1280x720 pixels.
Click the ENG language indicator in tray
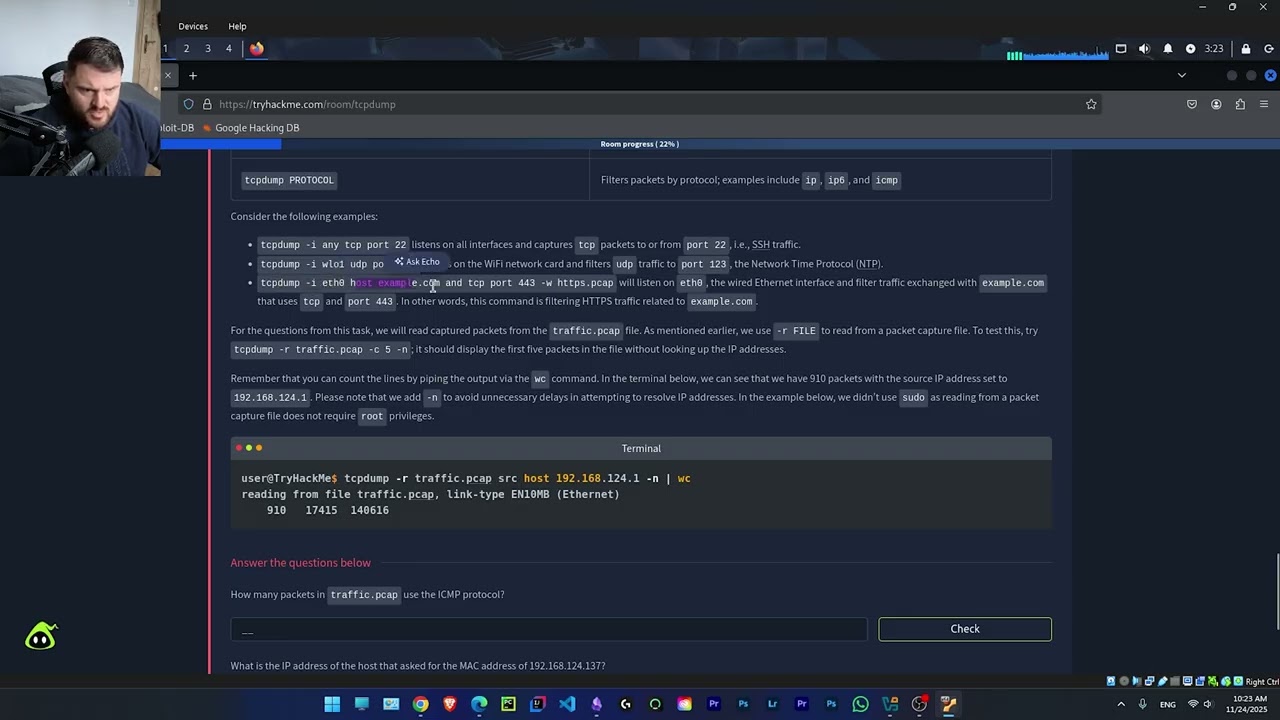[1167, 705]
